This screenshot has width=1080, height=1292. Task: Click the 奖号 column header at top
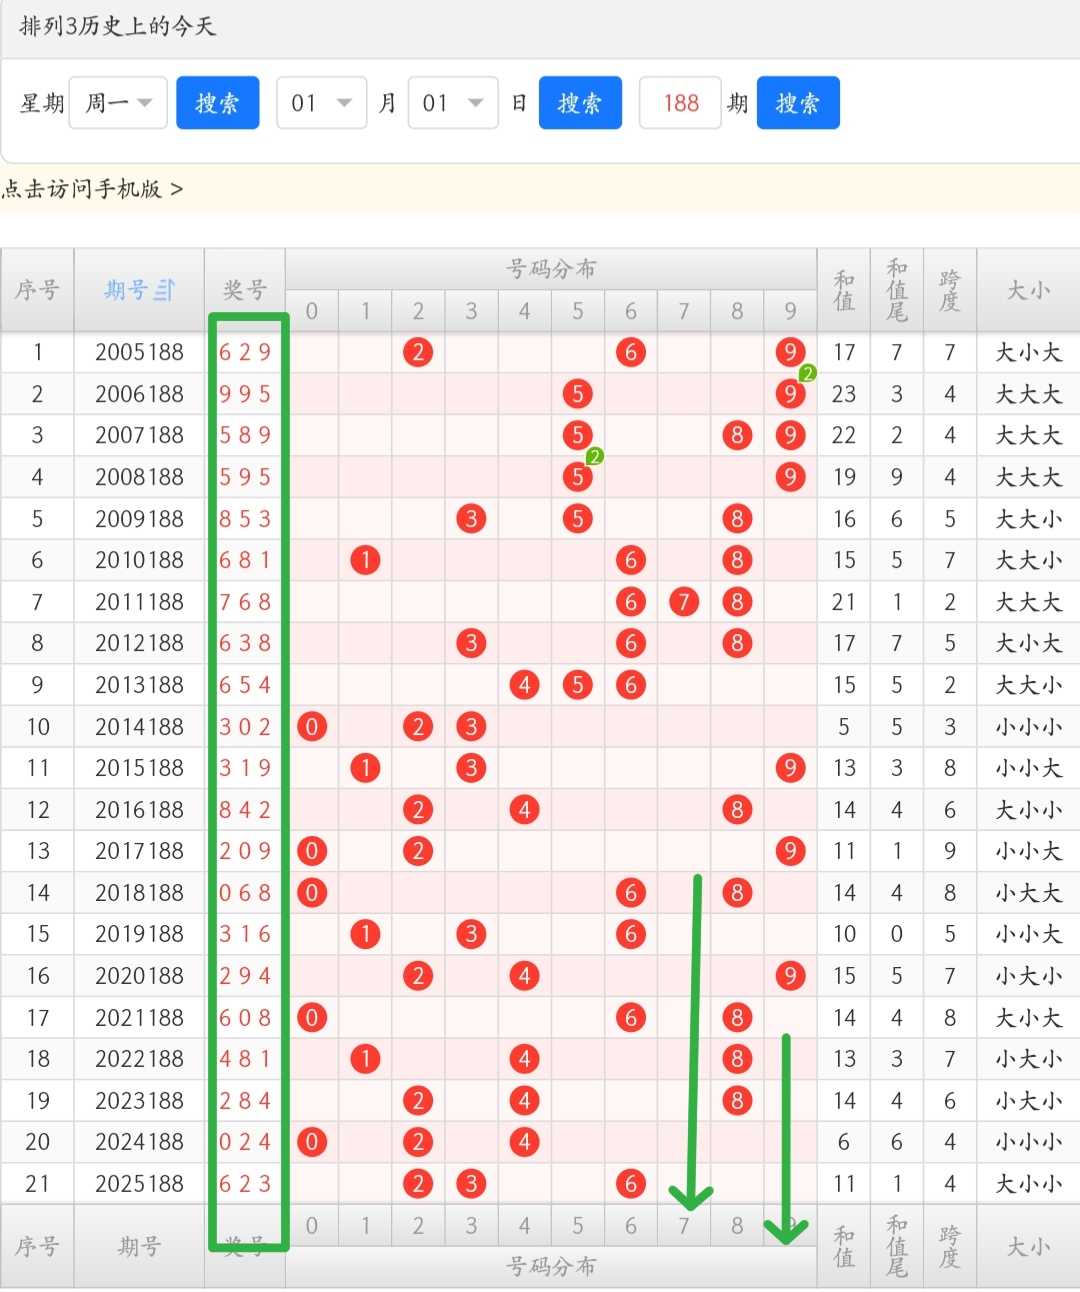click(x=245, y=290)
